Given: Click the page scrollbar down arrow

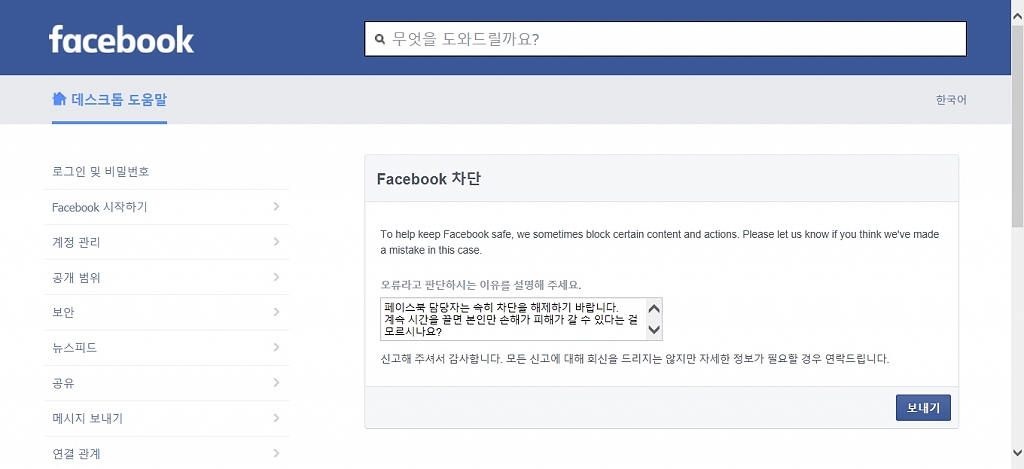Looking at the screenshot, I should coord(1017,453).
